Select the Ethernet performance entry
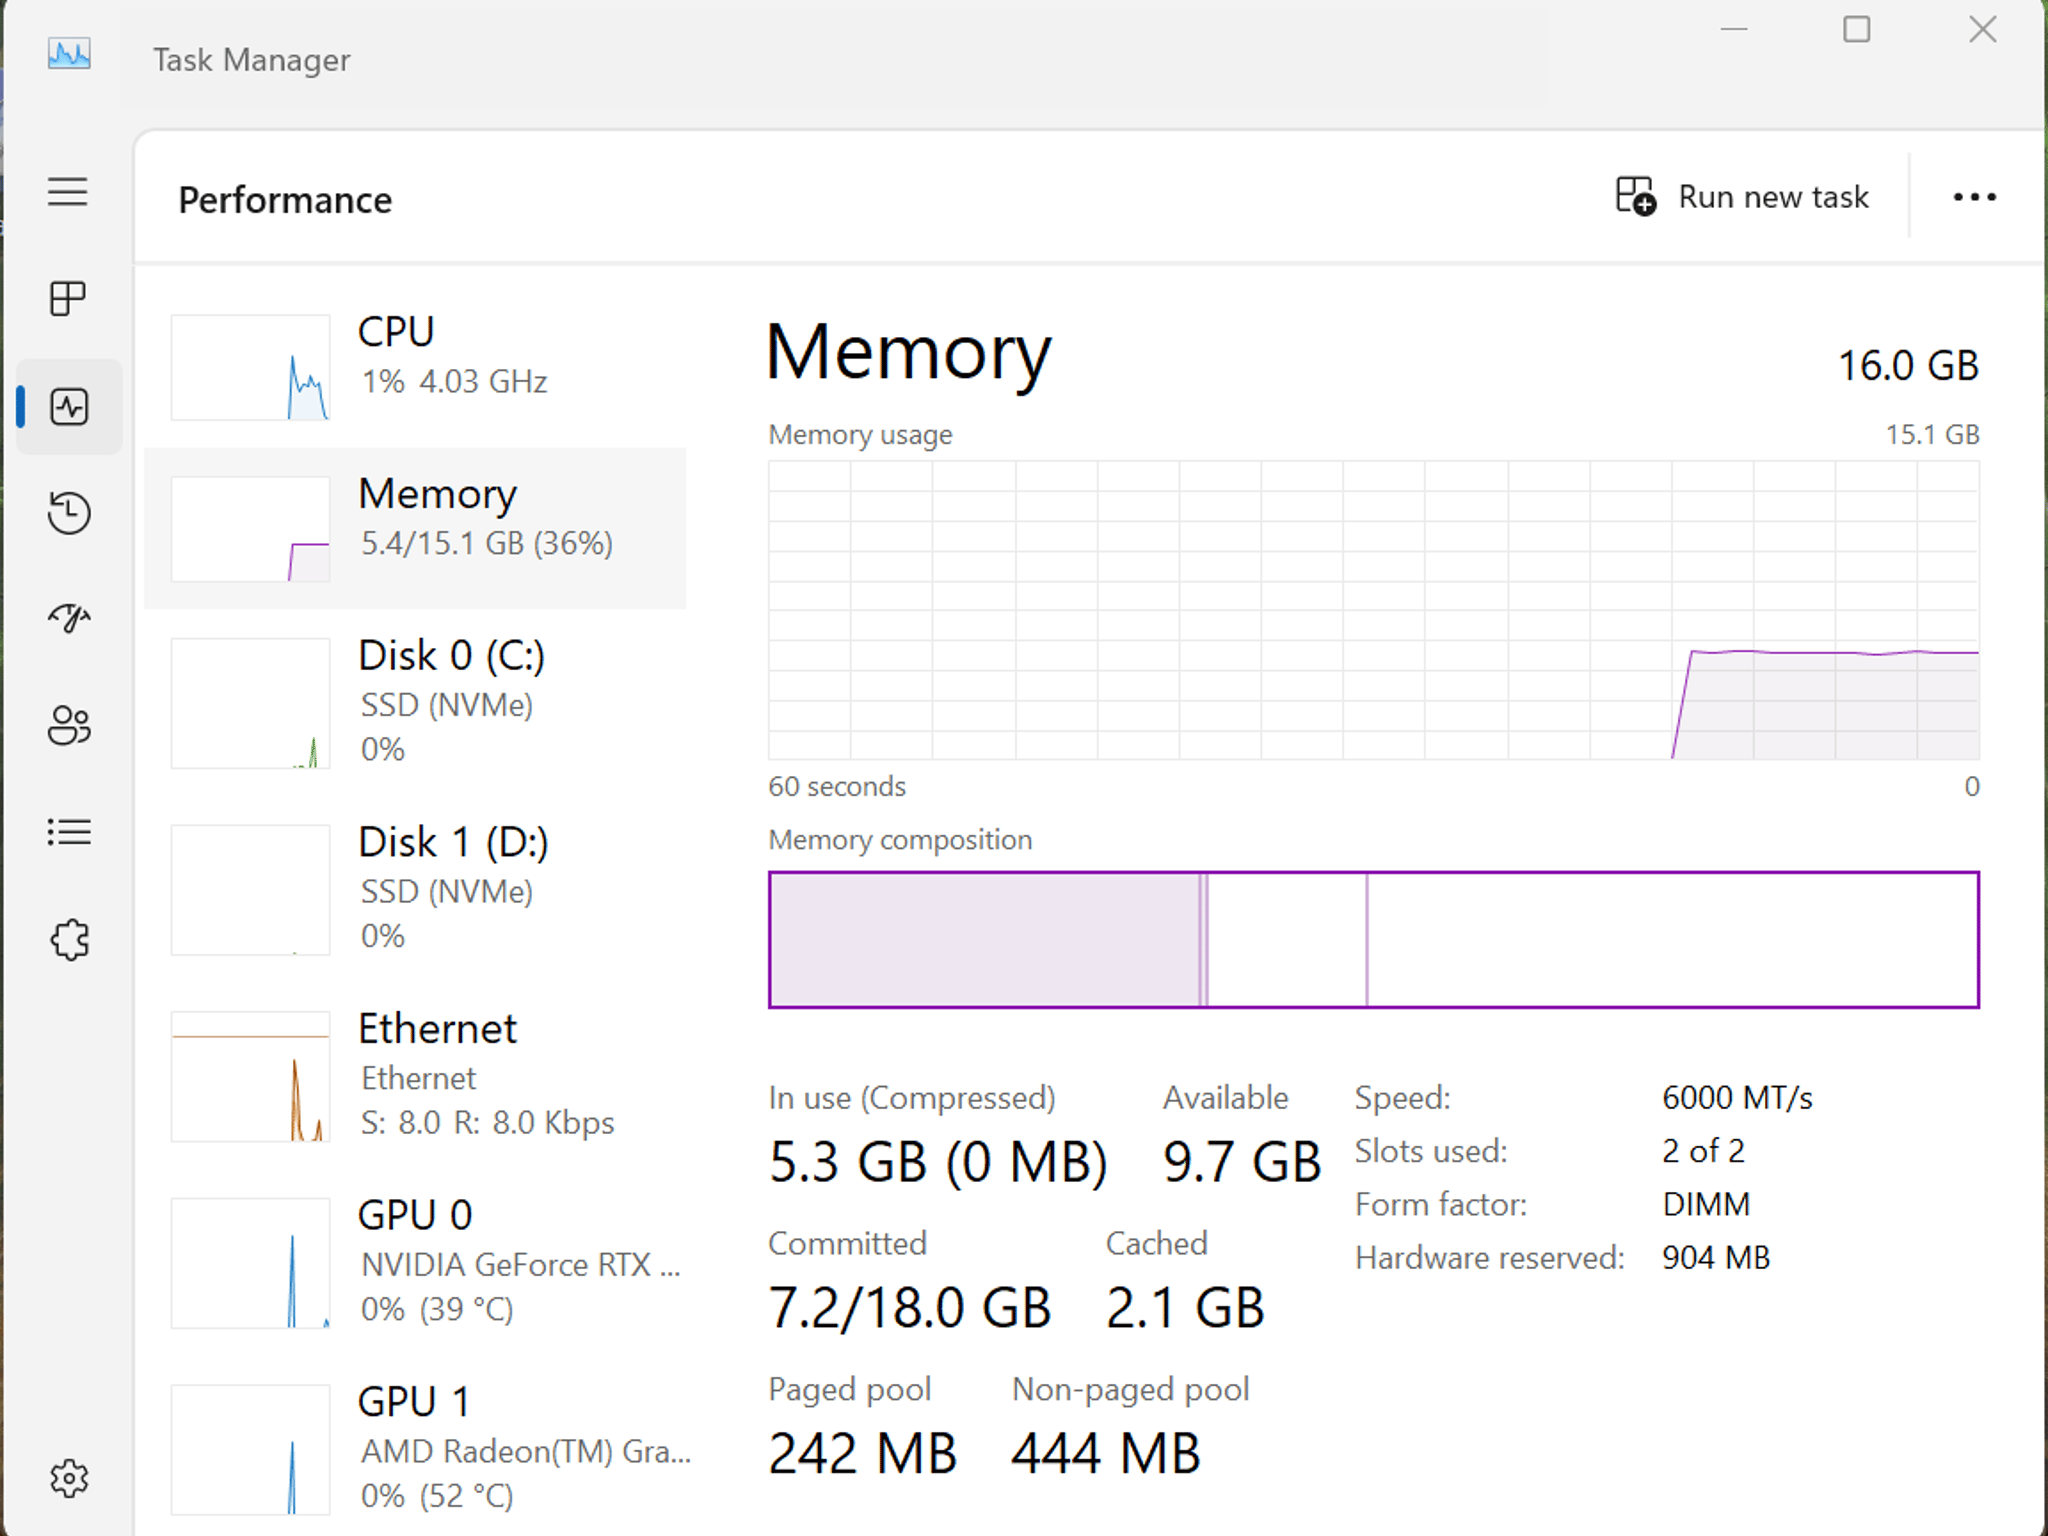This screenshot has width=2048, height=1536. (415, 1076)
